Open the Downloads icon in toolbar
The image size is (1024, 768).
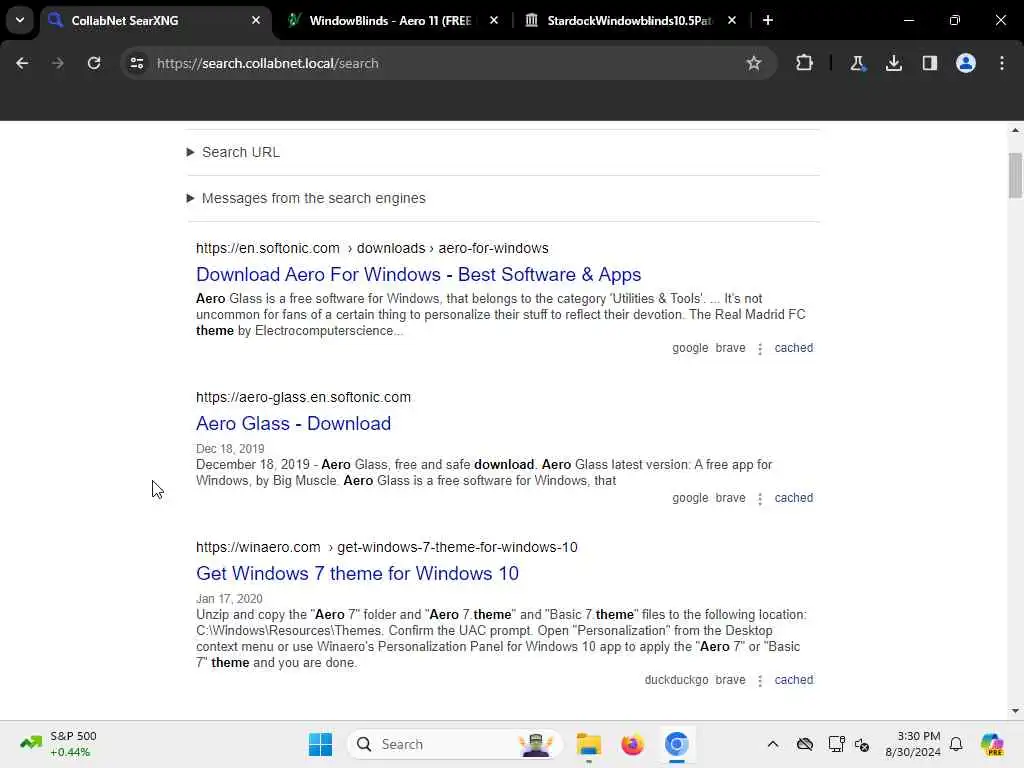[x=893, y=63]
